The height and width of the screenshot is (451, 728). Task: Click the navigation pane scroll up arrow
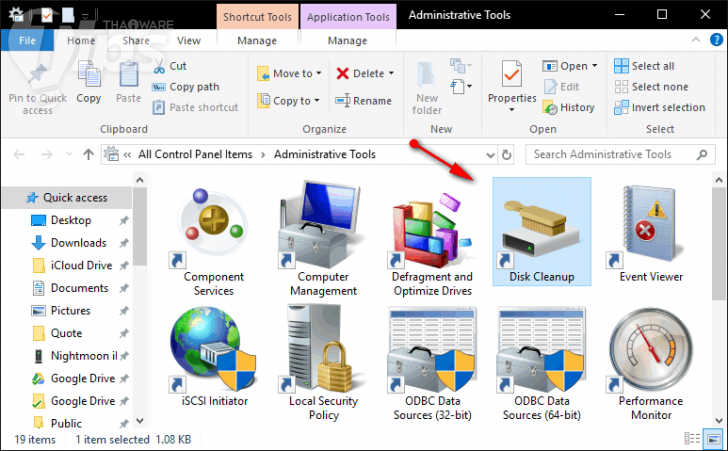coord(140,180)
